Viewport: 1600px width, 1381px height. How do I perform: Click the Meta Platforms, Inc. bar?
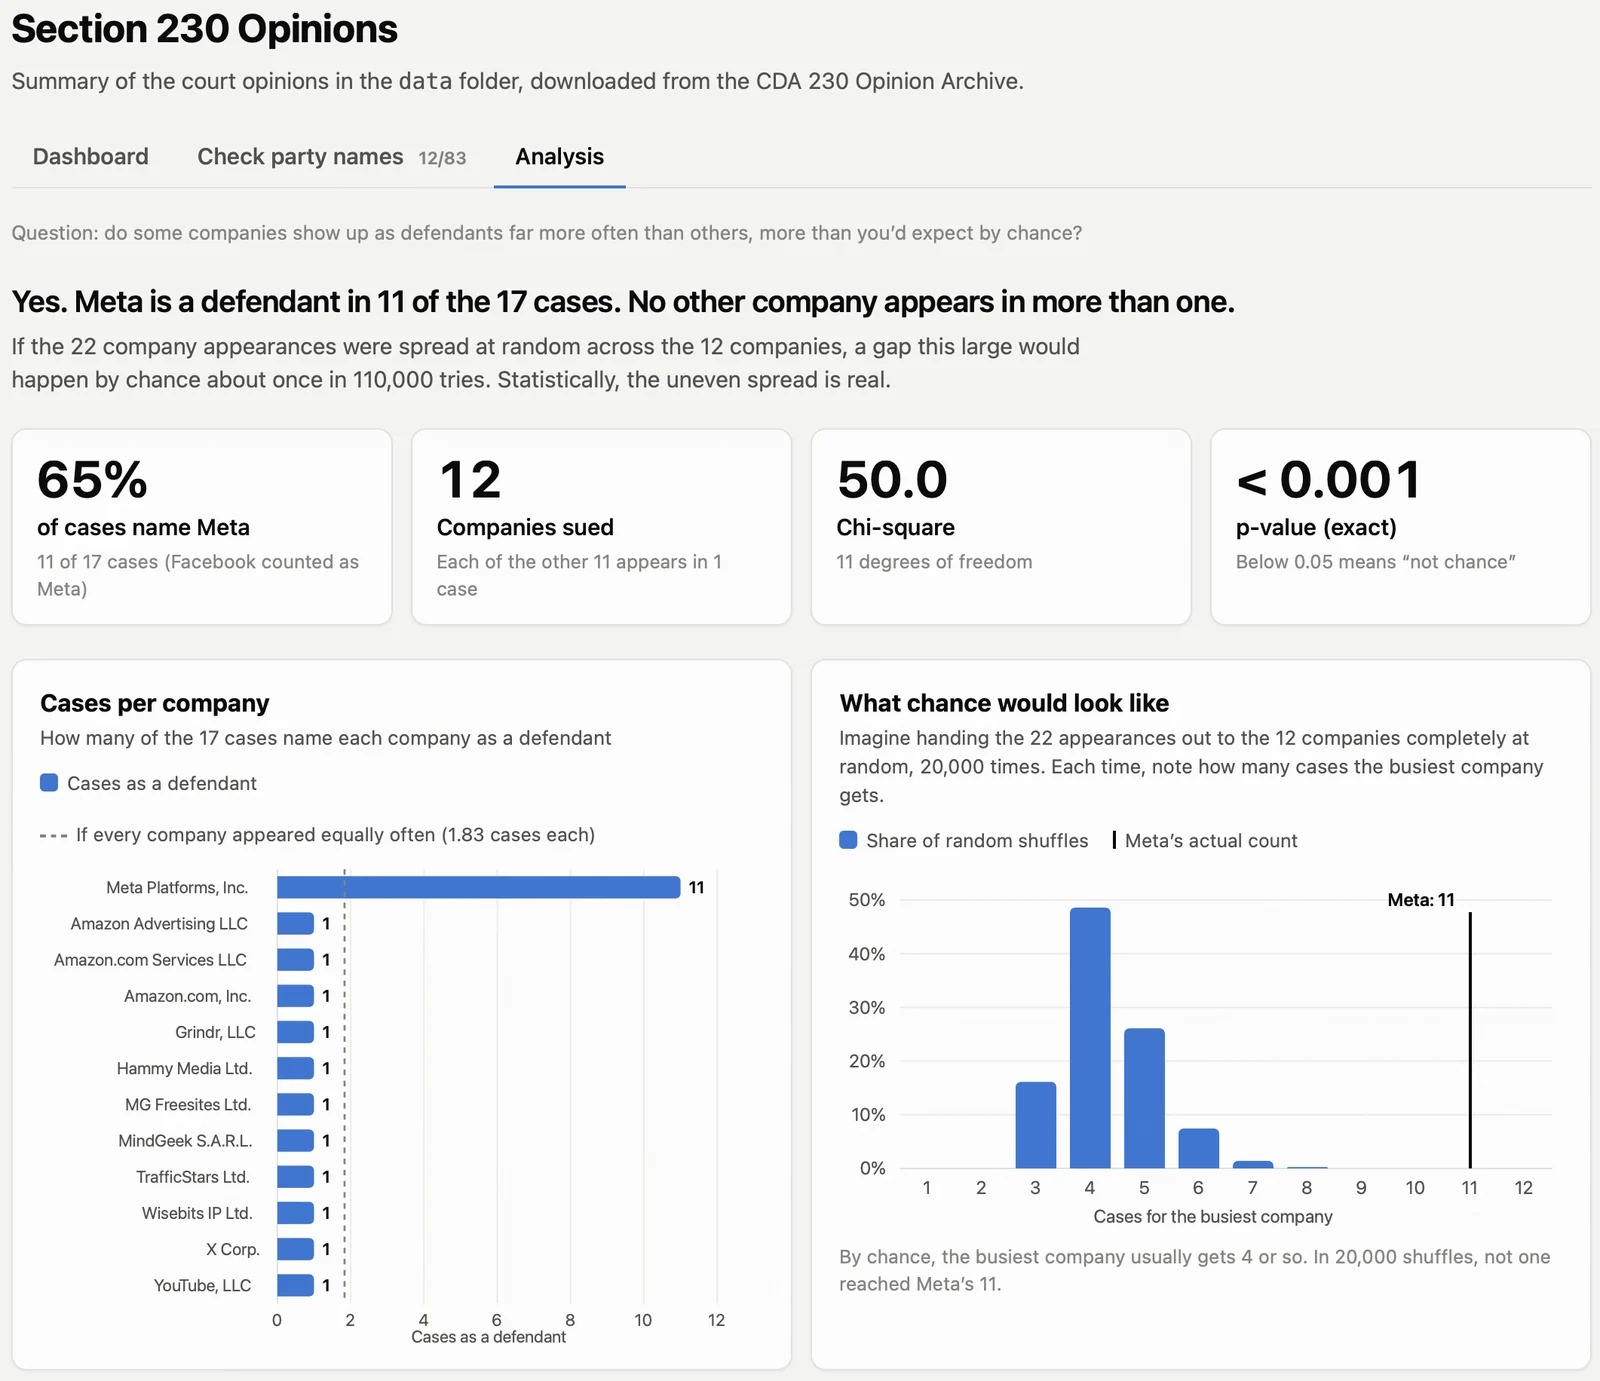point(478,887)
